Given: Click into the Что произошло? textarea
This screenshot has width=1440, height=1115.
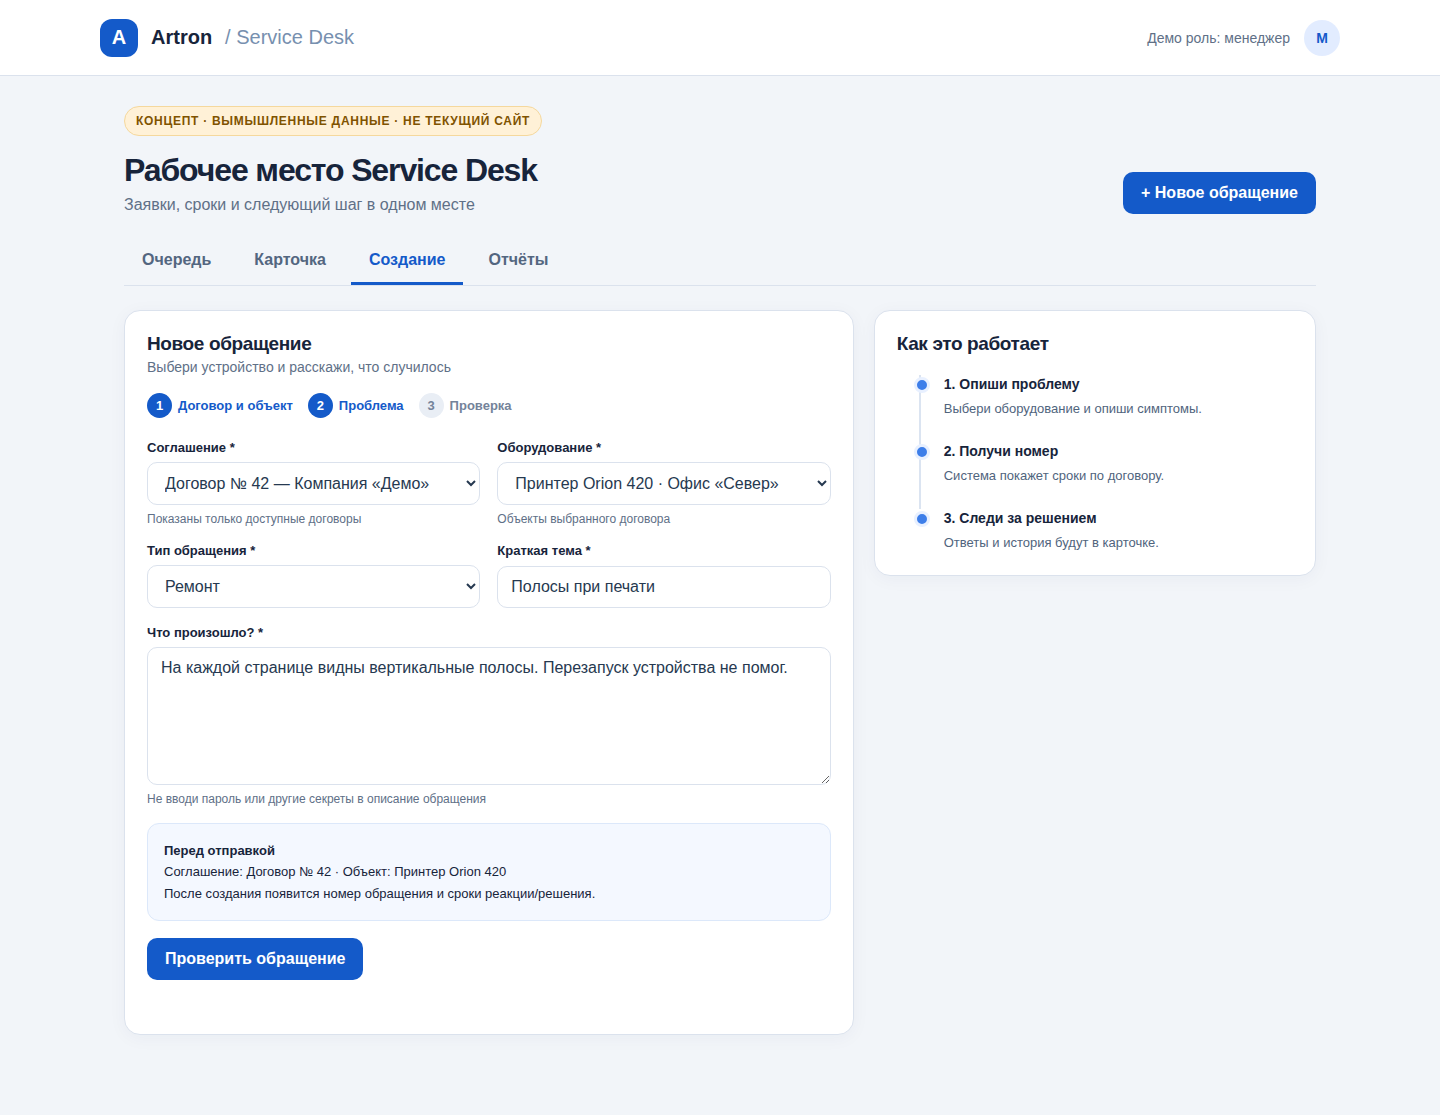Looking at the screenshot, I should pos(489,716).
